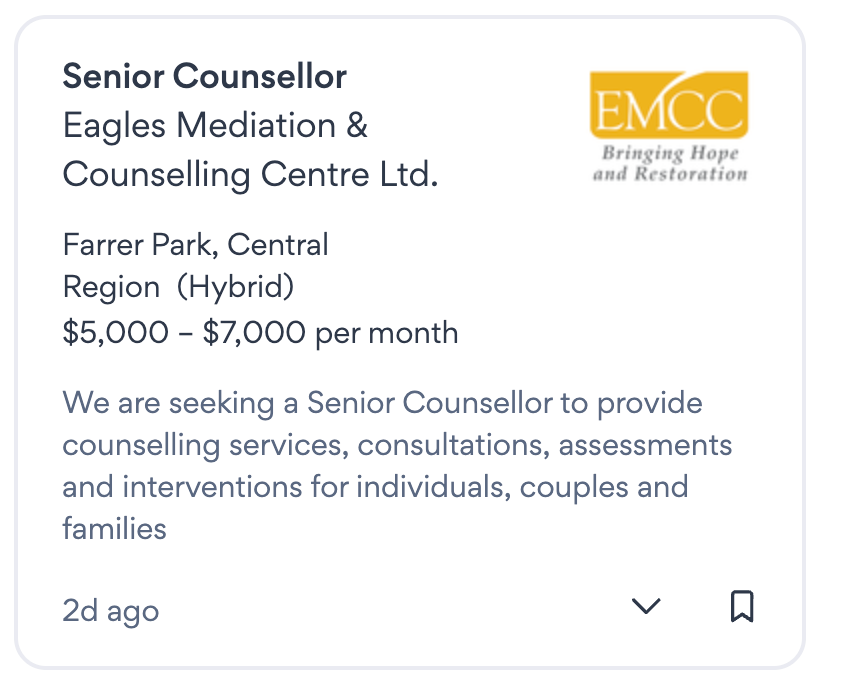Screen dimensions: 850x692
Task: Click the word families in the description
Action: tap(114, 528)
